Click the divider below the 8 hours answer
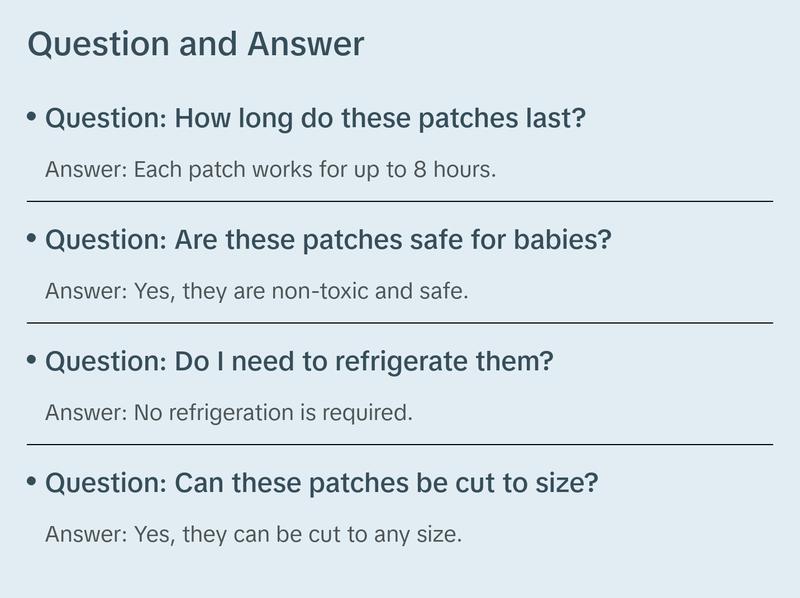This screenshot has width=800, height=598. coord(400,201)
